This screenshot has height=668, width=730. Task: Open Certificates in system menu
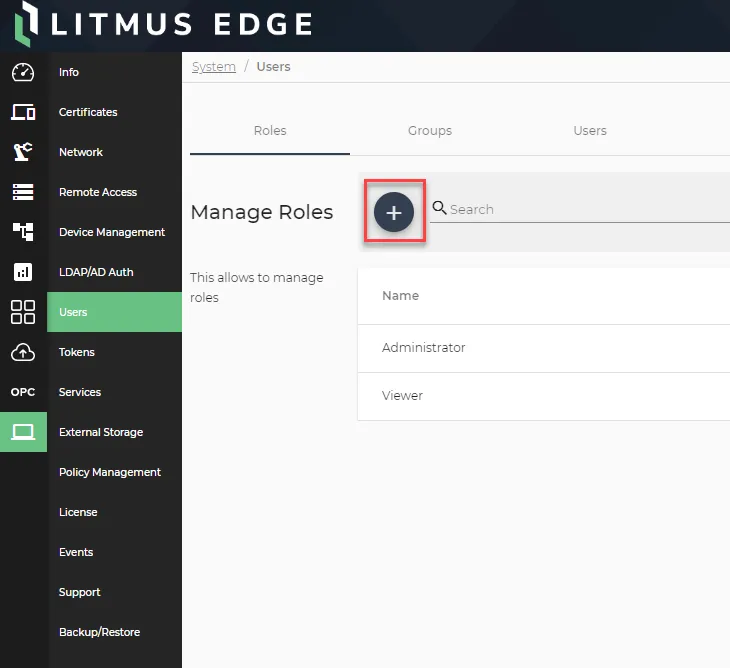(115, 112)
